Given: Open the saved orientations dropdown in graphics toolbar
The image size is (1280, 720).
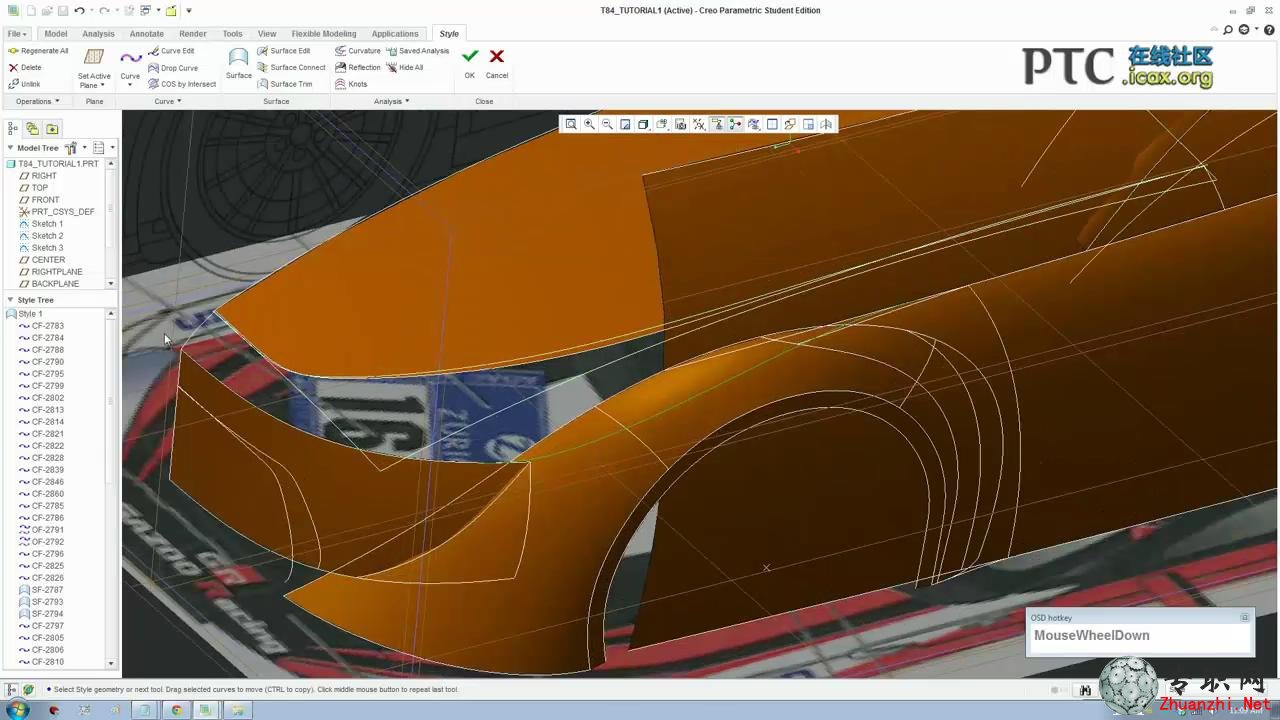Looking at the screenshot, I should coord(662,124).
